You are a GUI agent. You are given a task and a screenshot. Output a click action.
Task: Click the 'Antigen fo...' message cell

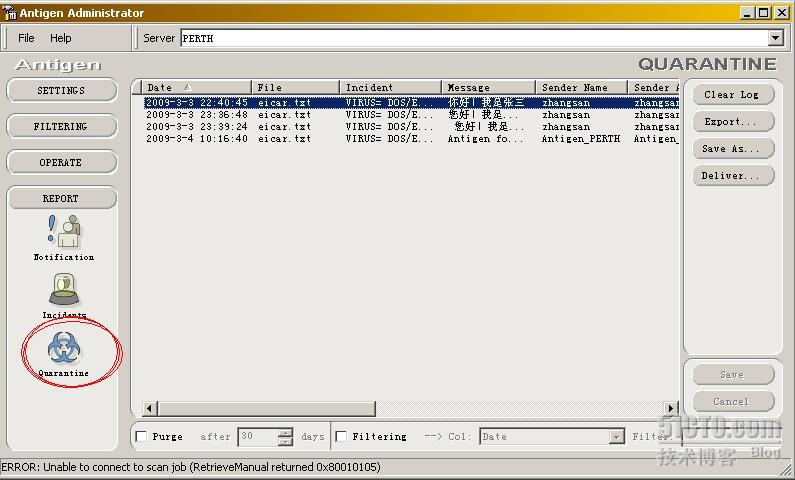[x=485, y=138]
